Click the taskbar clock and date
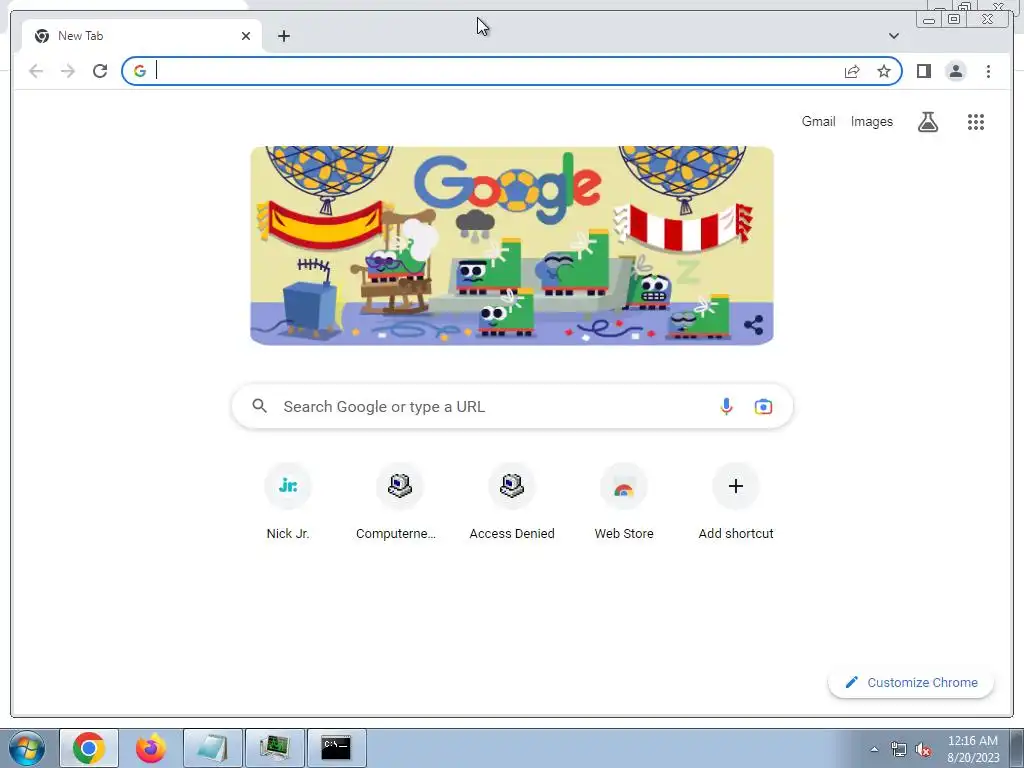Viewport: 1024px width, 768px height. click(972, 749)
